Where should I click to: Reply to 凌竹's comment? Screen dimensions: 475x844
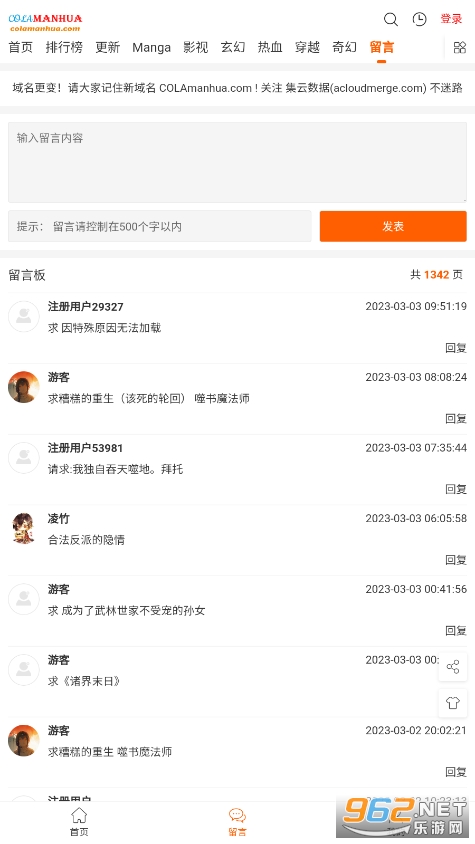click(456, 560)
